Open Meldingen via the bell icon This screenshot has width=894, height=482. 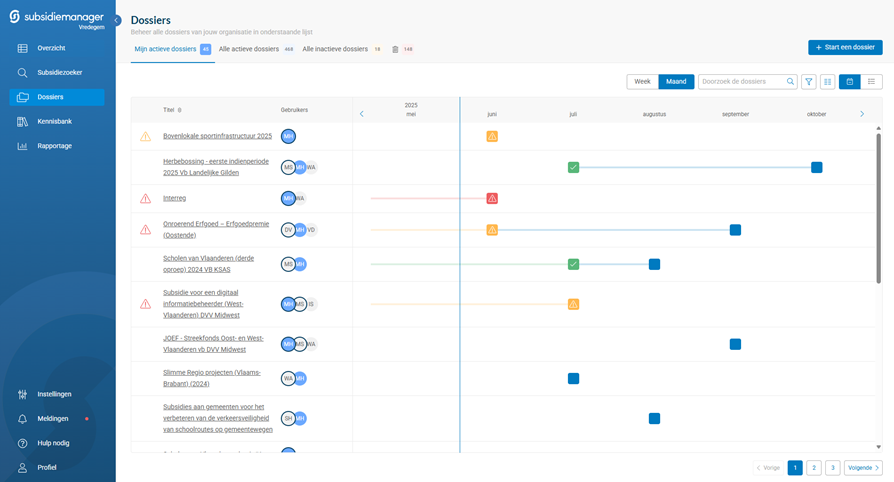[22, 419]
